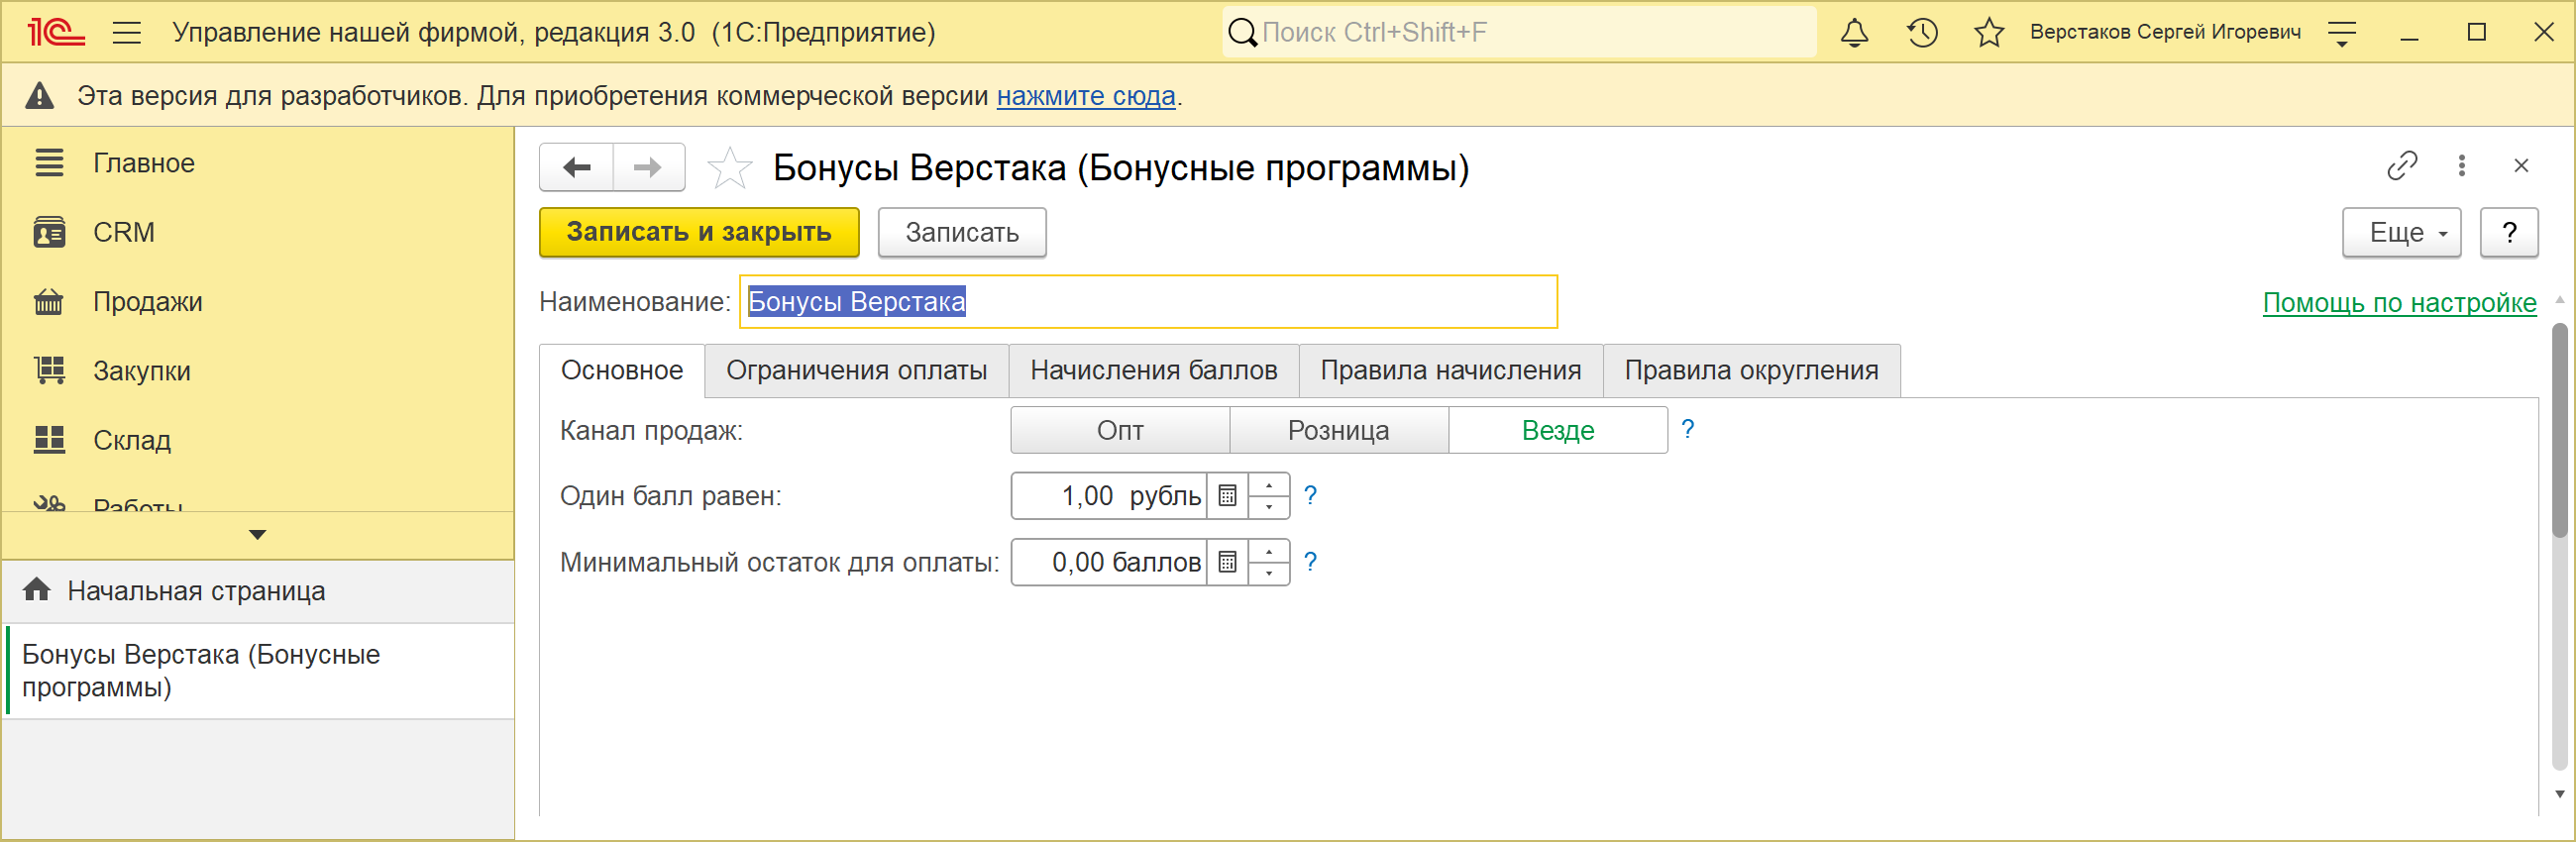Select Розница sales channel
The image size is (2576, 842).
tap(1338, 430)
